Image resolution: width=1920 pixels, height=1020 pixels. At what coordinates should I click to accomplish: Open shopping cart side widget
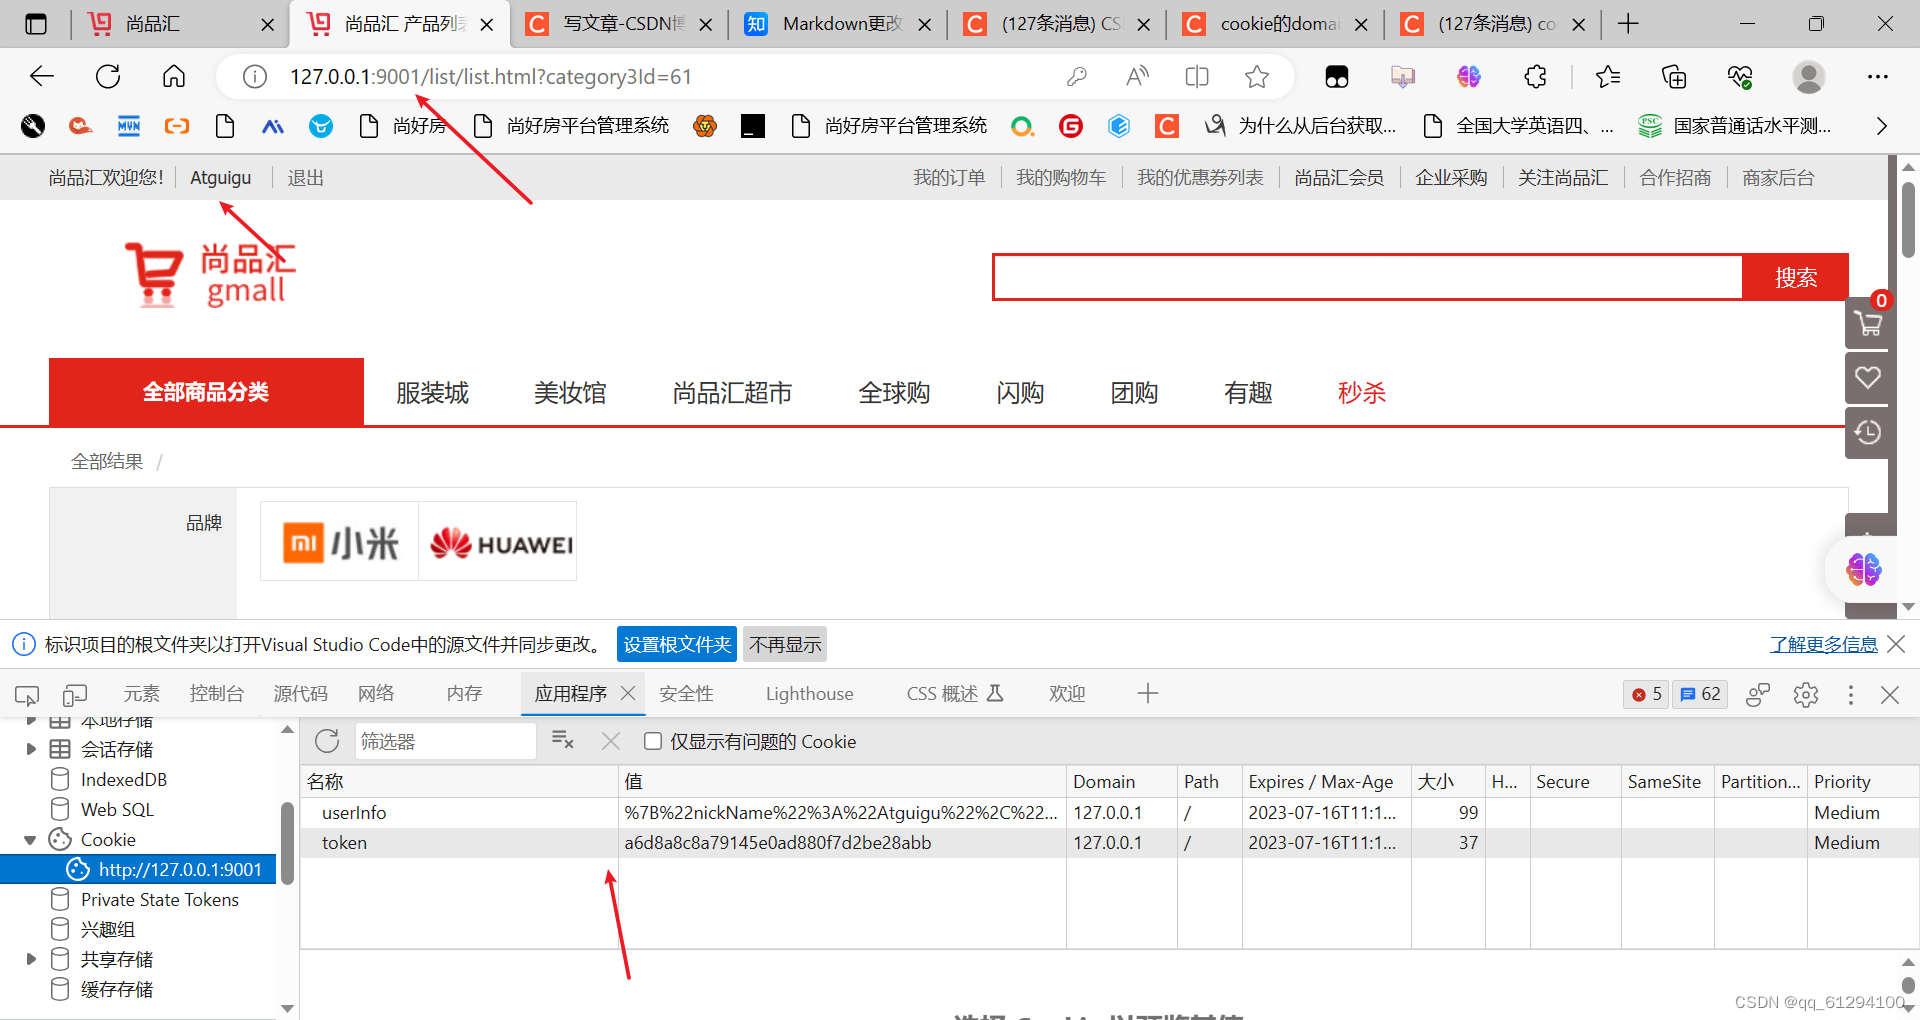click(x=1868, y=323)
